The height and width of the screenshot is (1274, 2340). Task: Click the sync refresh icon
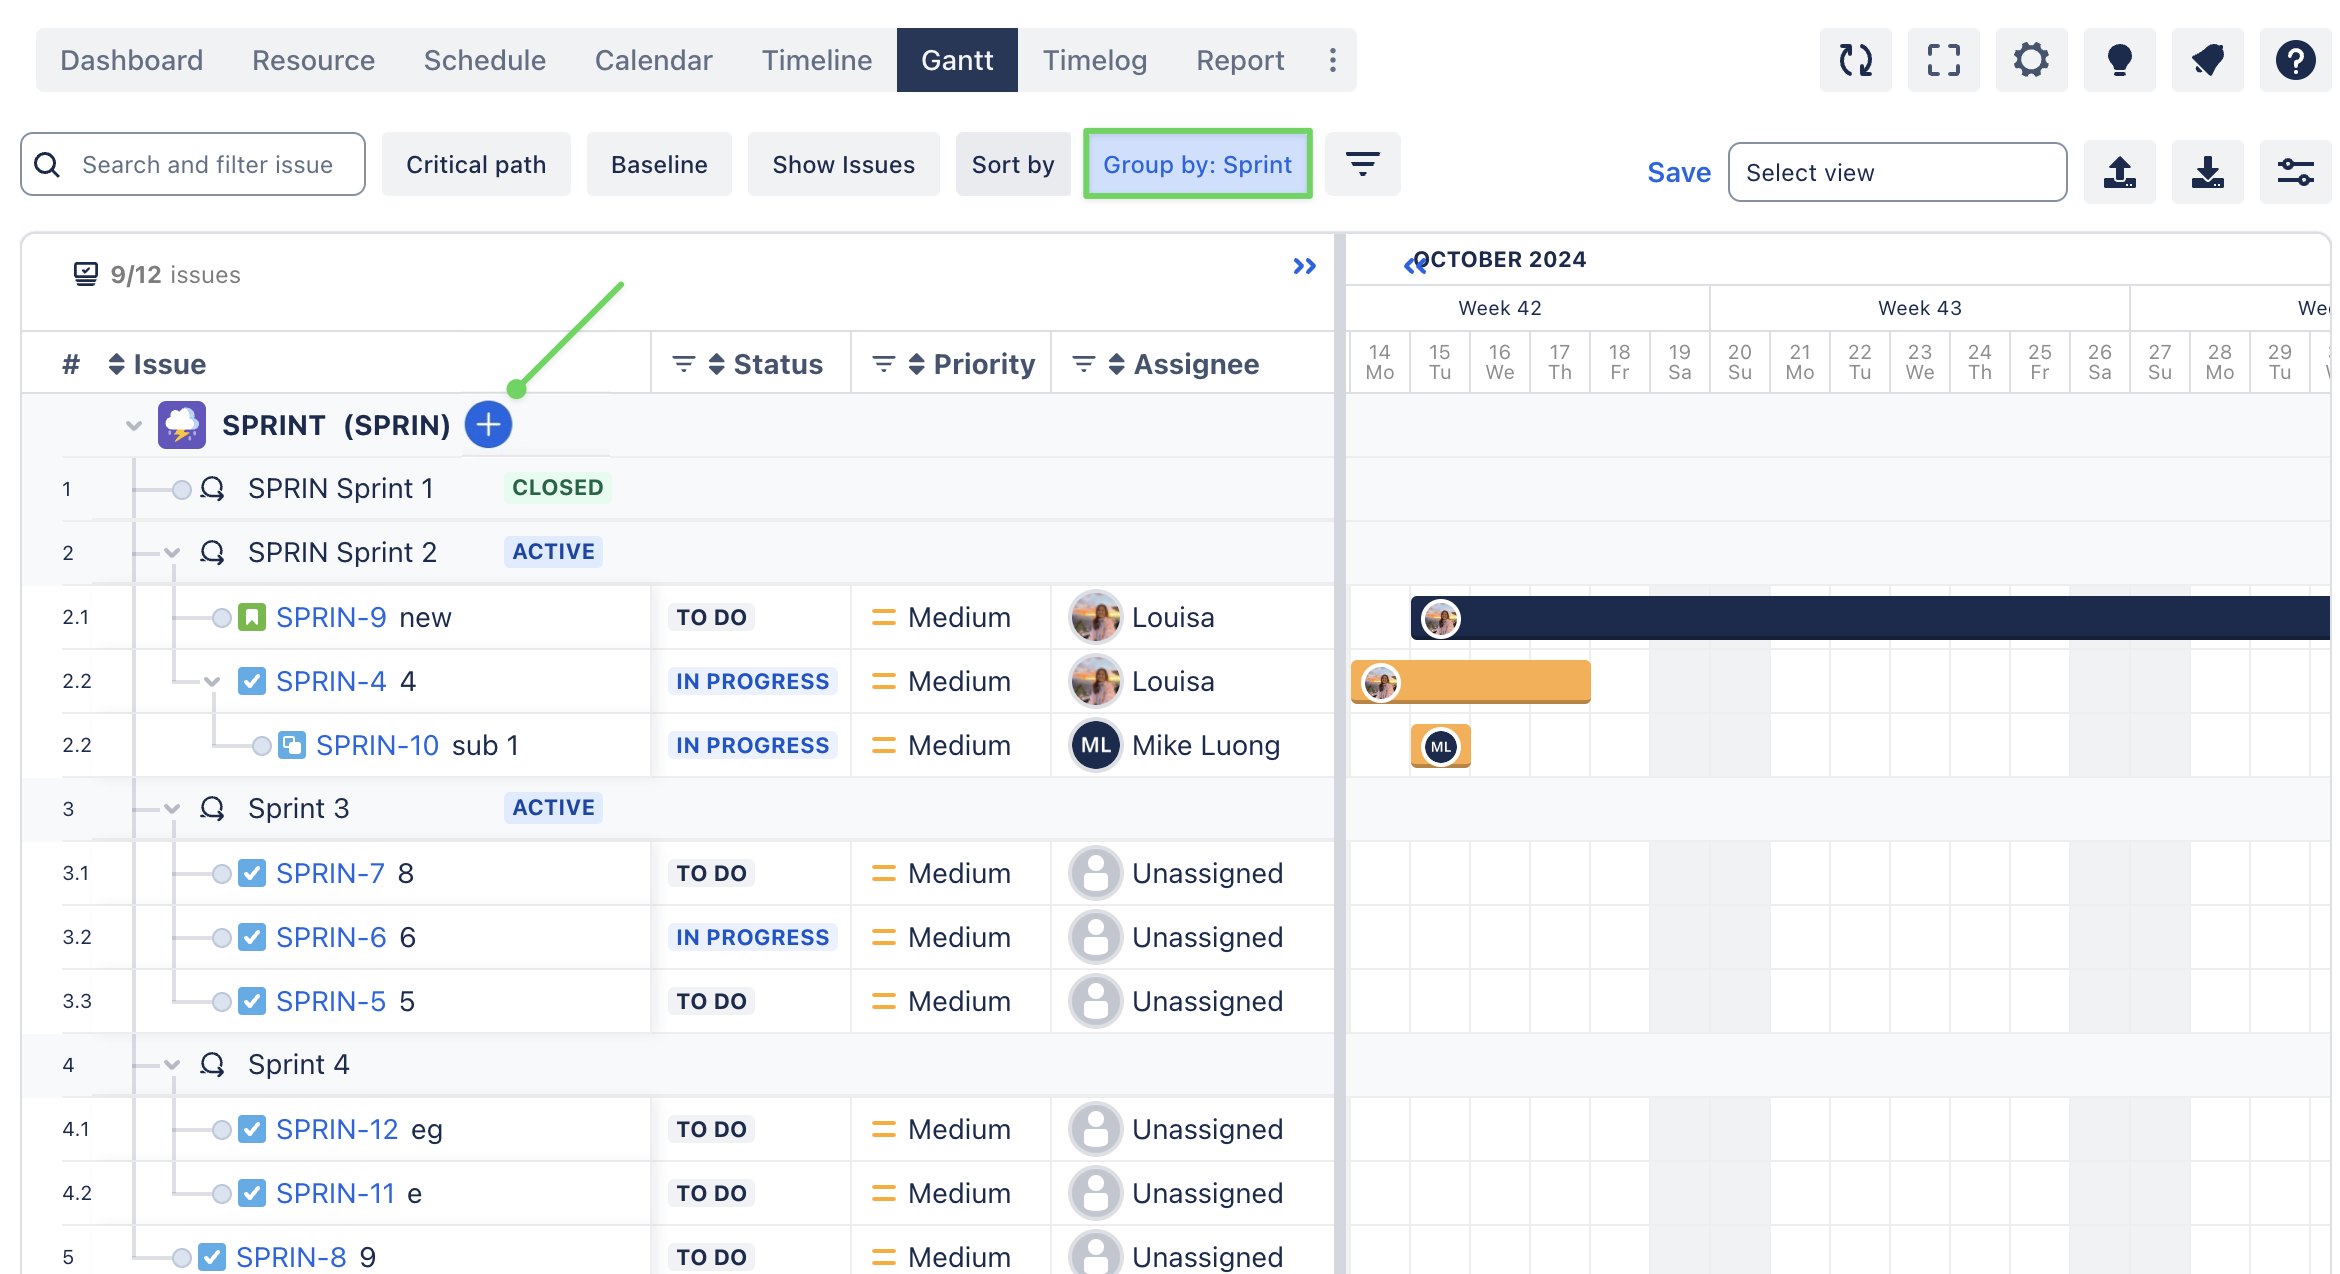point(1855,60)
